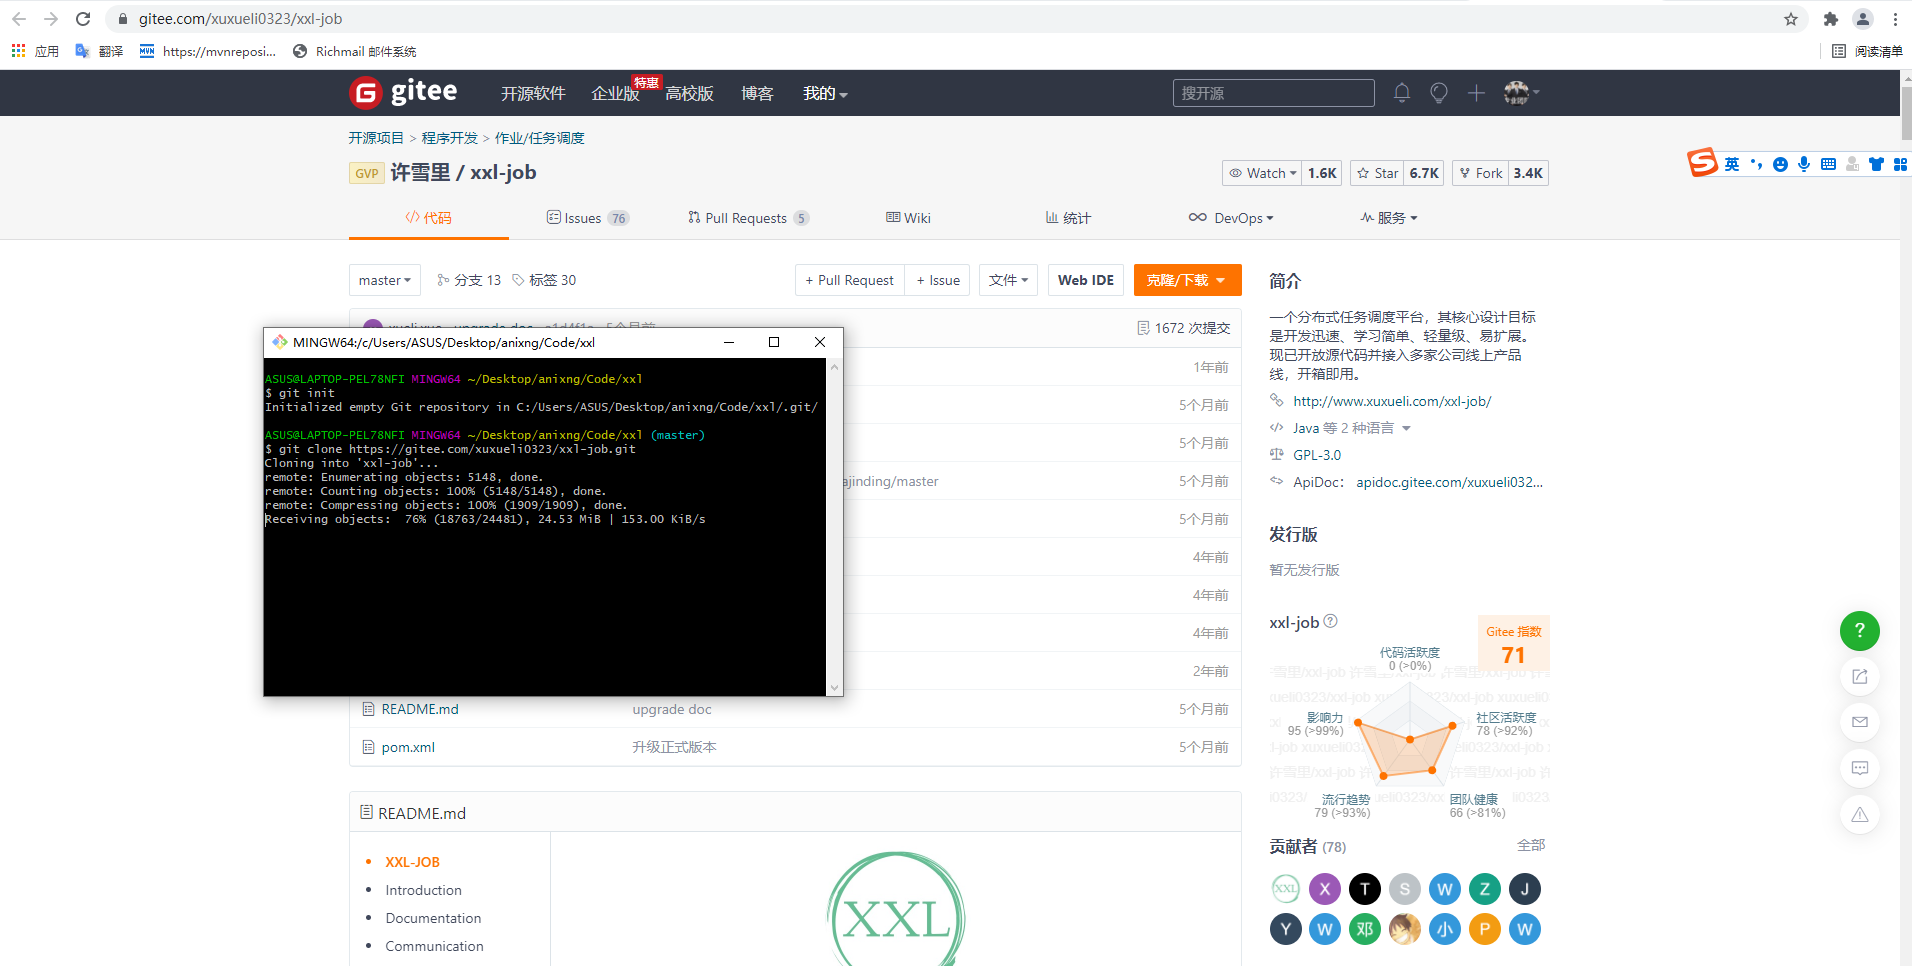This screenshot has height=966, width=1912.
Task: Open the notifications bell icon
Action: click(x=1402, y=93)
